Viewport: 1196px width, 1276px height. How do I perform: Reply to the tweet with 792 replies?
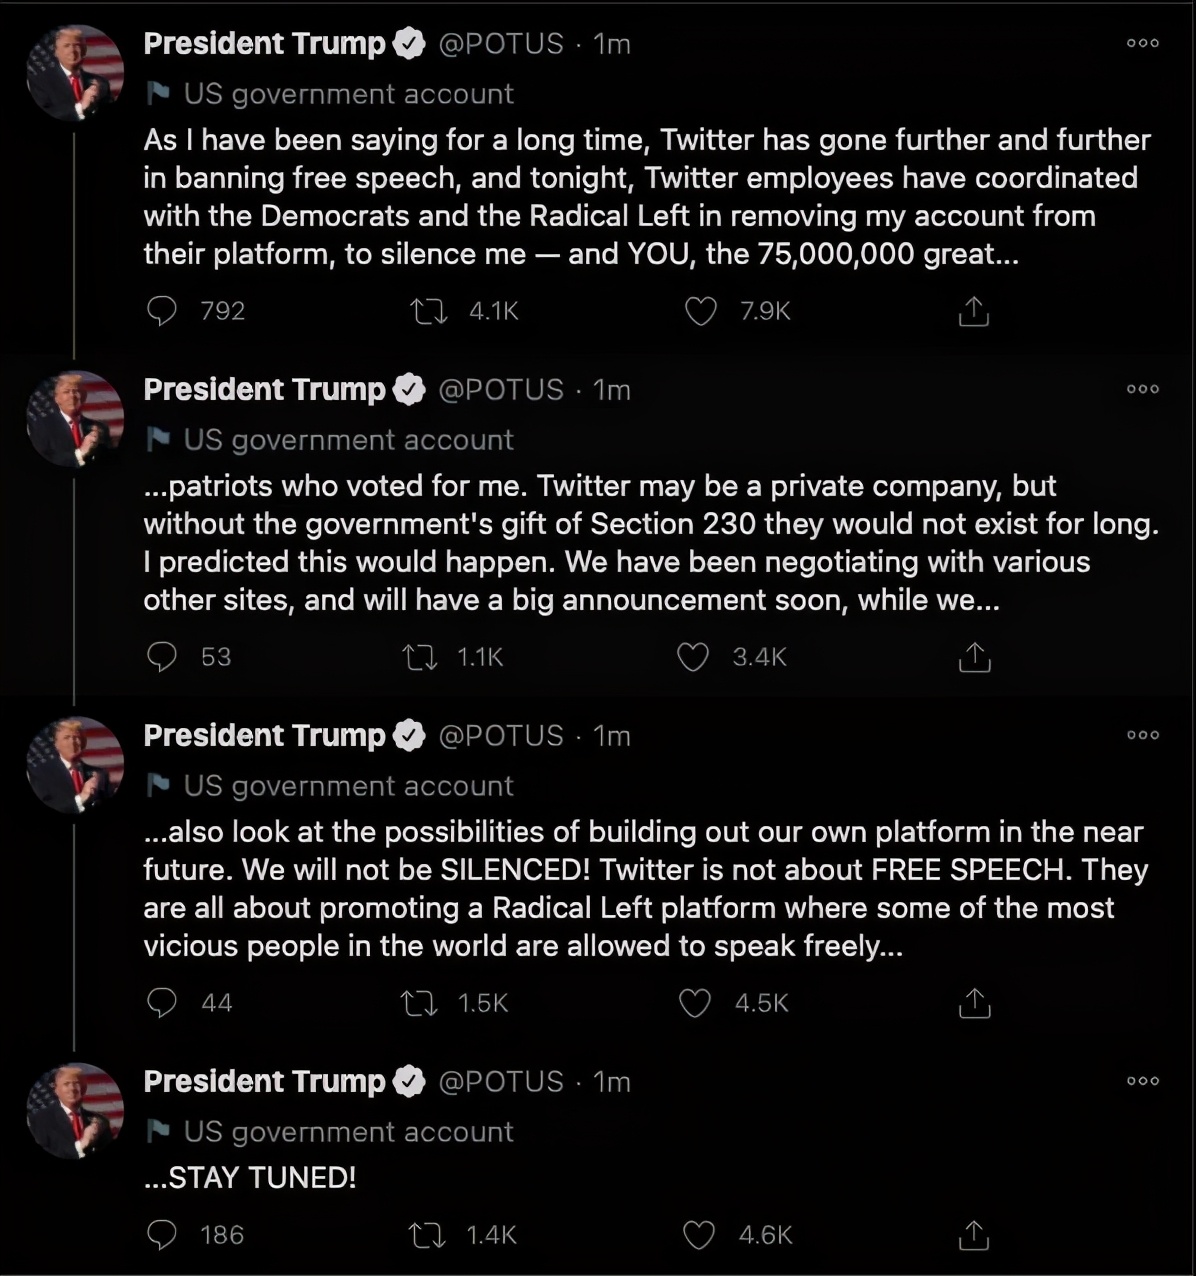coord(162,312)
